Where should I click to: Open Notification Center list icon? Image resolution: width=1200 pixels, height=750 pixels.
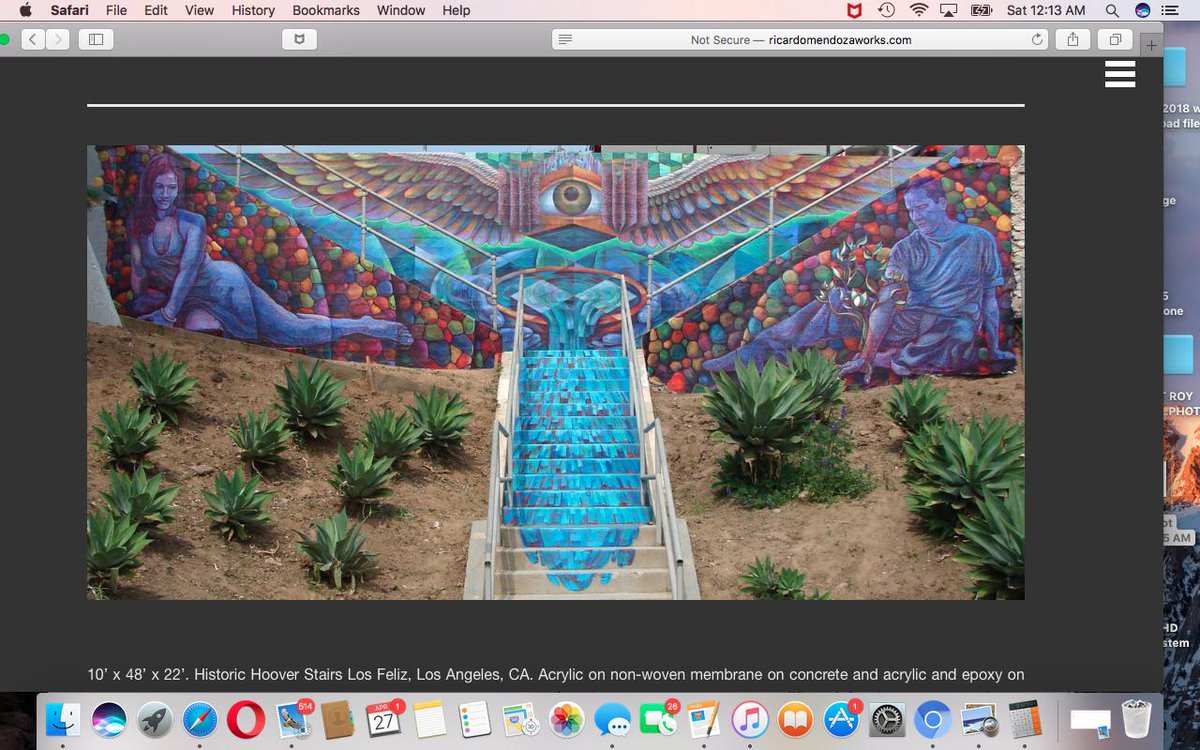click(1172, 10)
